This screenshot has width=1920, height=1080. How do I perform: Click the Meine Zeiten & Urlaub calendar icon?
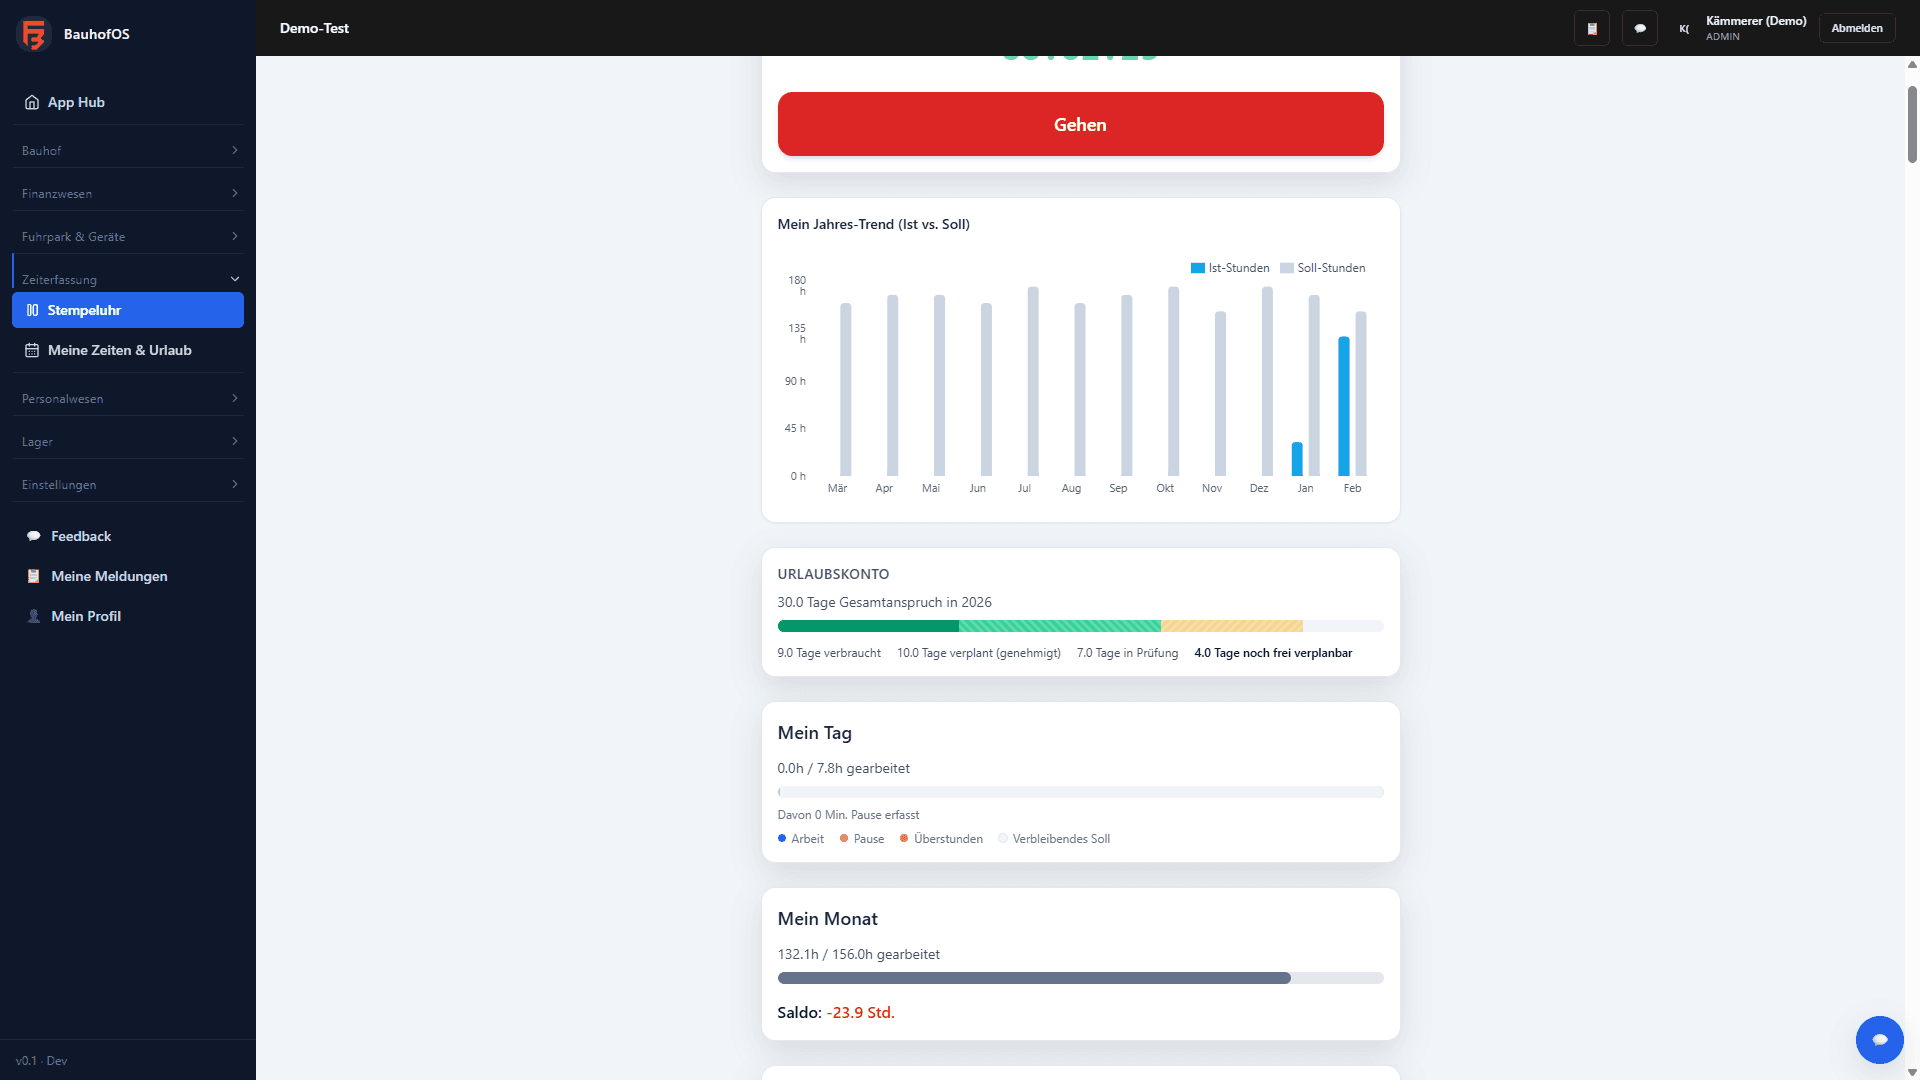point(32,351)
